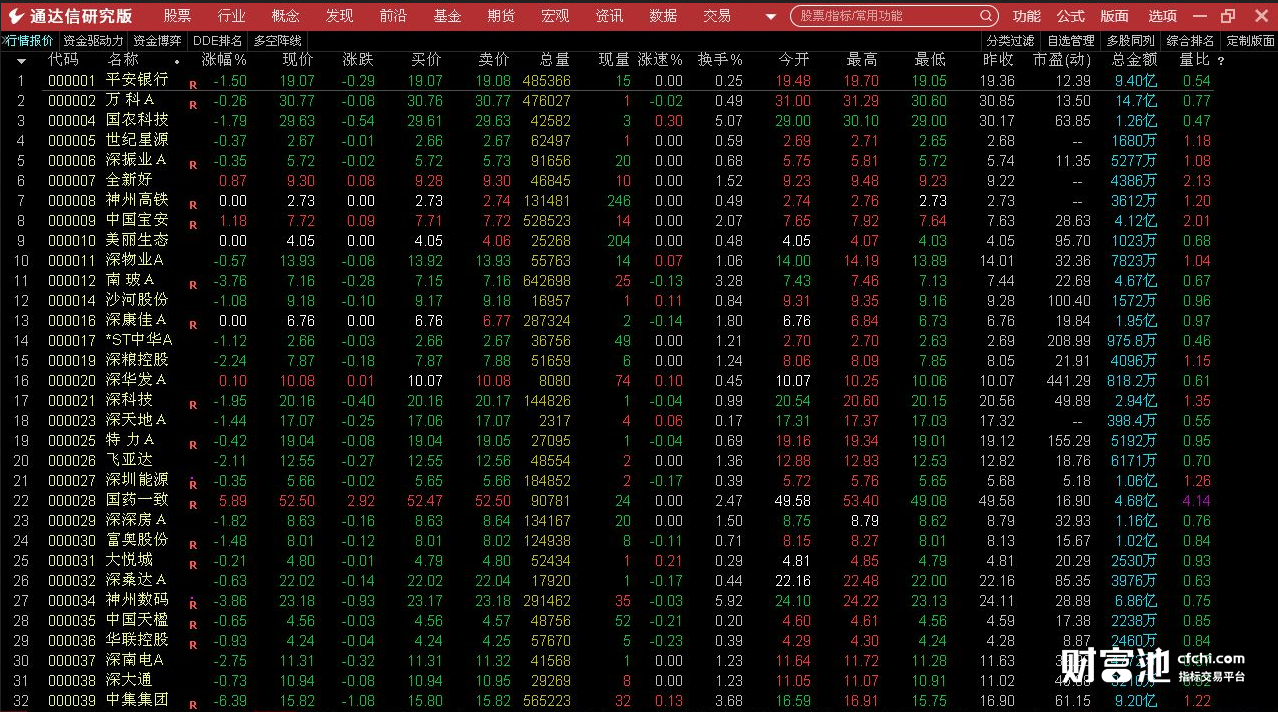Image resolution: width=1278 pixels, height=712 pixels.
Task: Sort by the 涨幅% column header
Action: tap(224, 60)
